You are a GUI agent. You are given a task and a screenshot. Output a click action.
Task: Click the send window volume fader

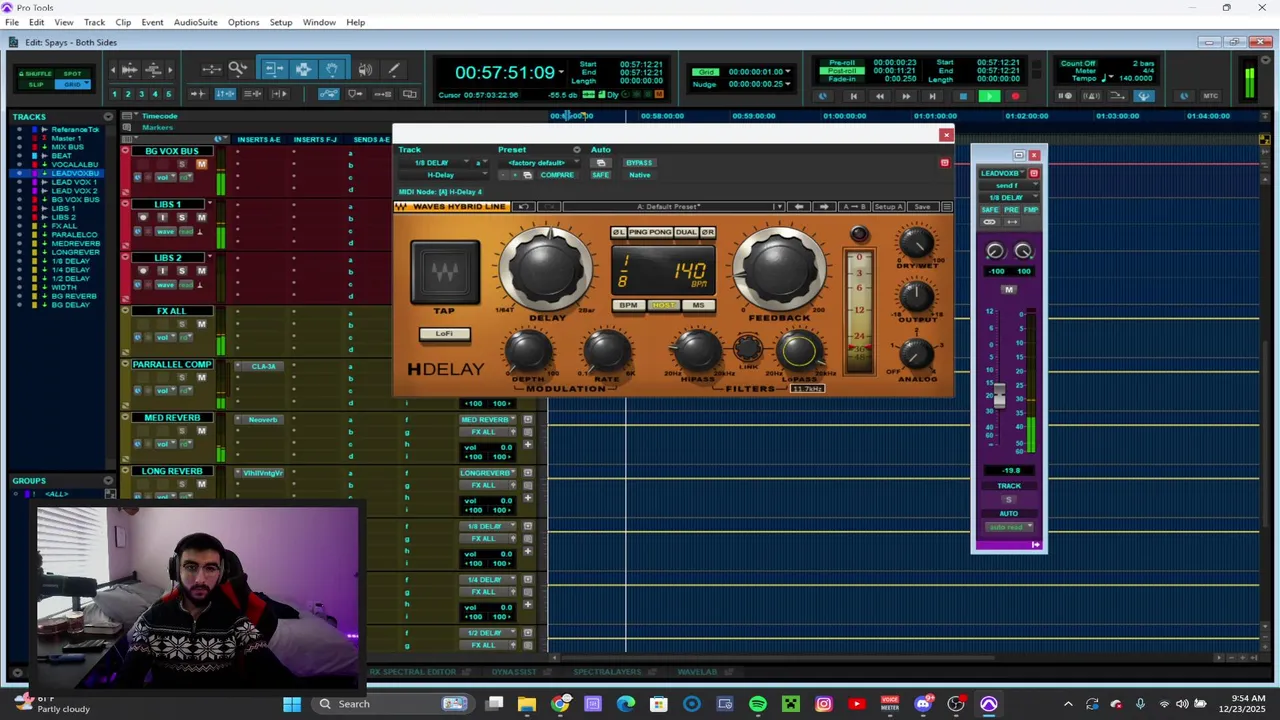[999, 394]
